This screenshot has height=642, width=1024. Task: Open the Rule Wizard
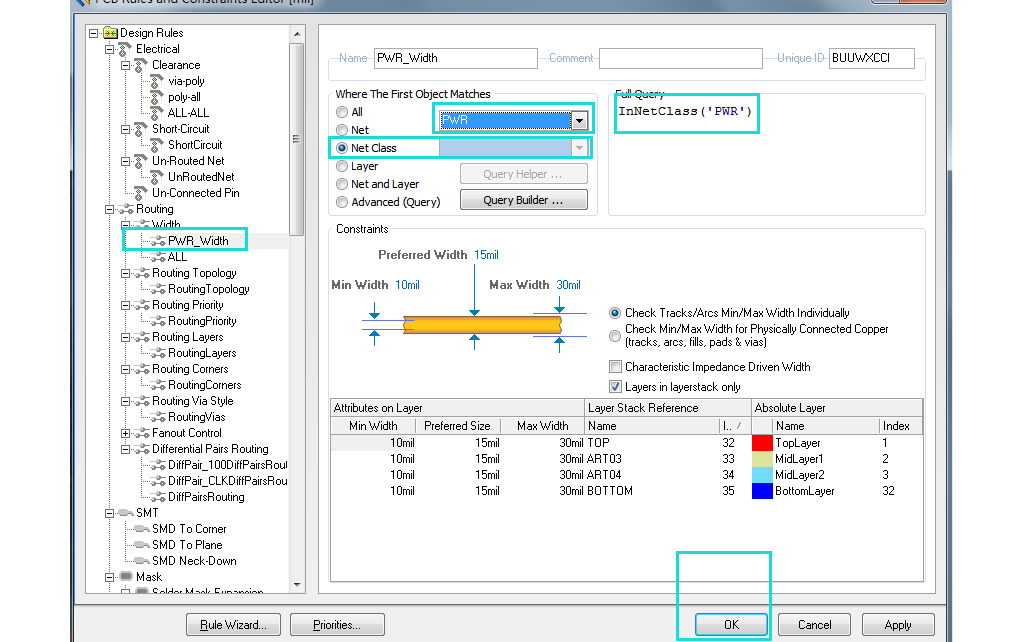click(233, 624)
